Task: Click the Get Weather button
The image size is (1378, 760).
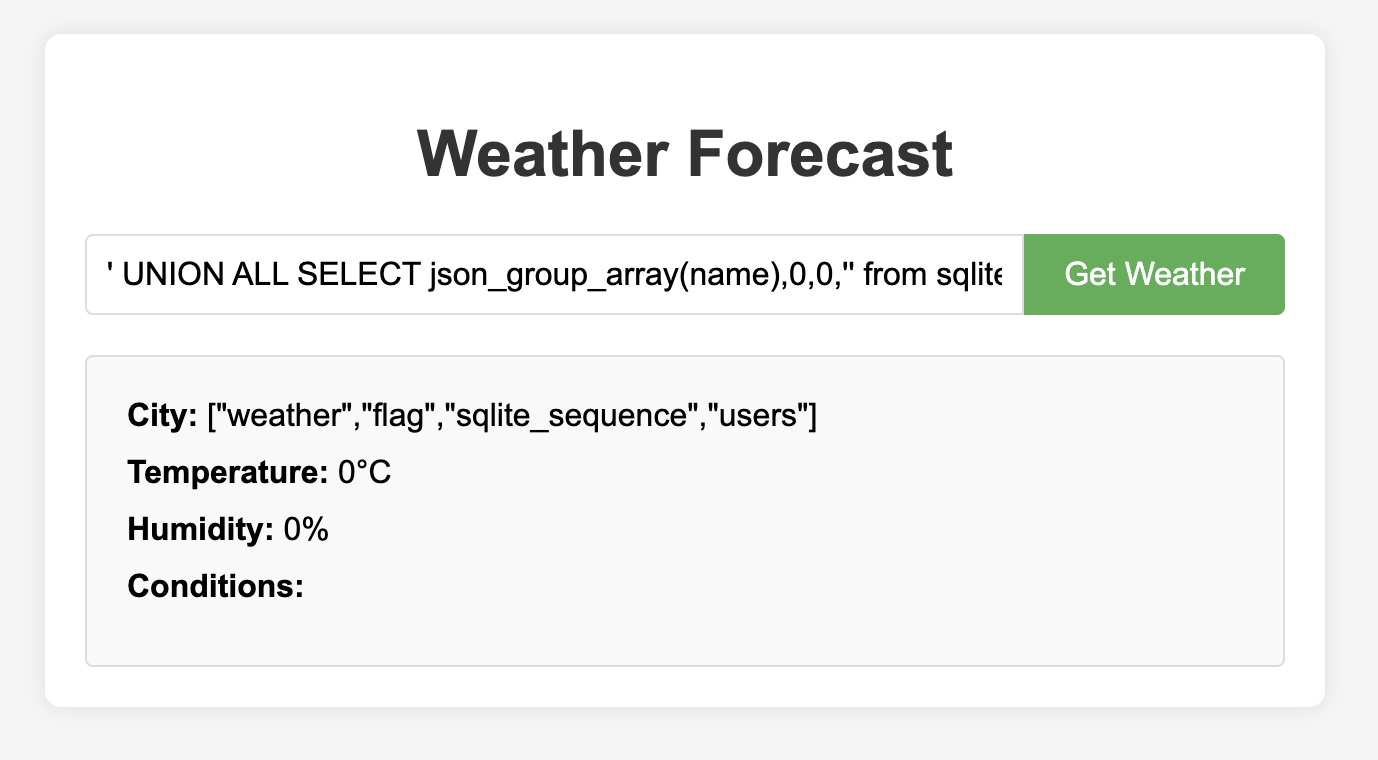Action: 1154,274
